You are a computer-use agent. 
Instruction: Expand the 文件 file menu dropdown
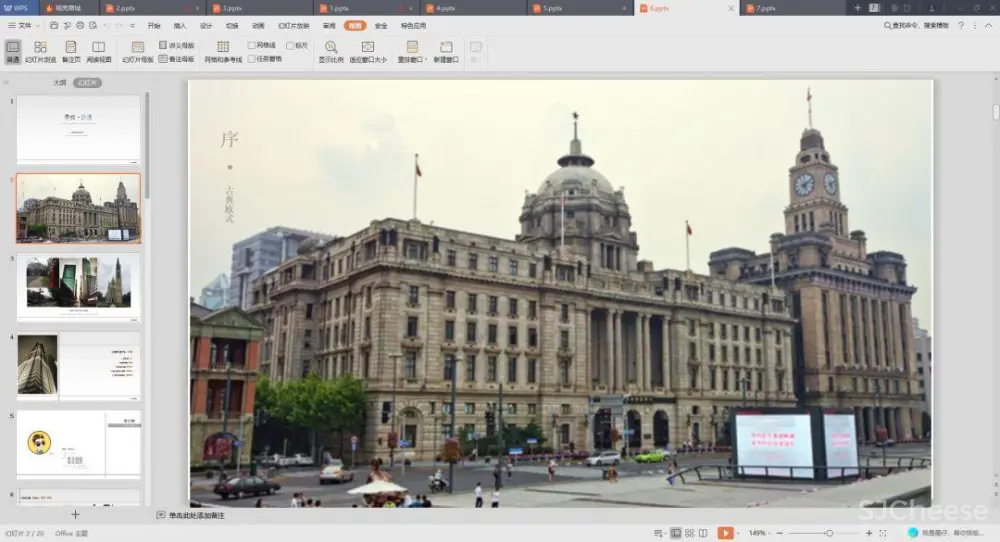(x=24, y=25)
